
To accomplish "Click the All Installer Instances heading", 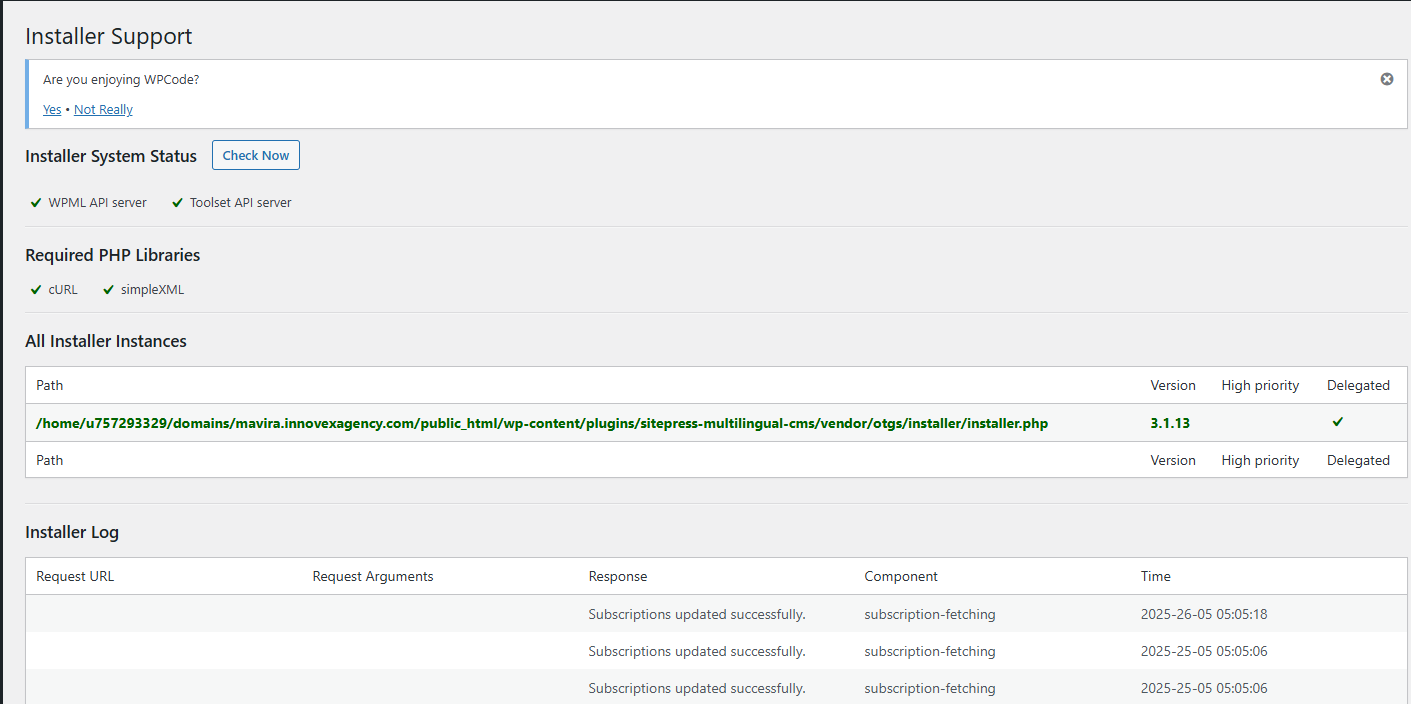I will pos(106,341).
